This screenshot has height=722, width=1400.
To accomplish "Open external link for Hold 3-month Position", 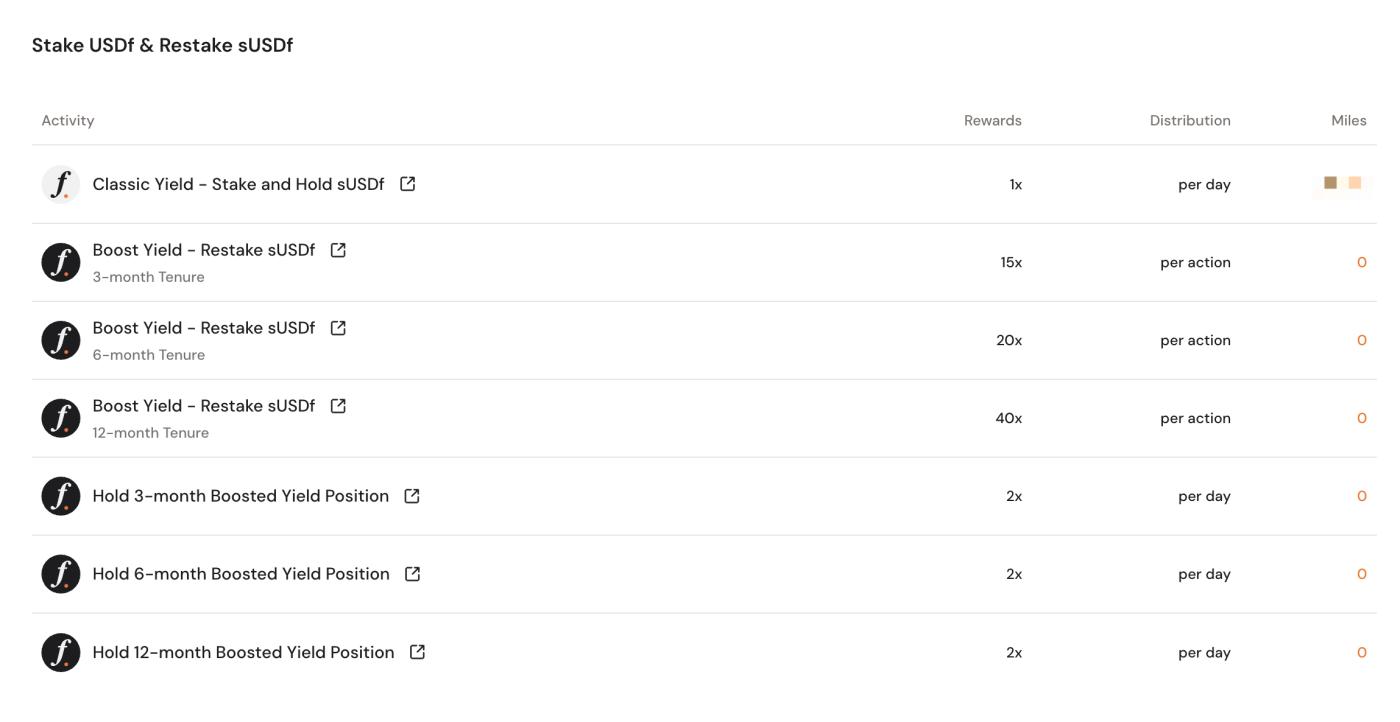I will [412, 496].
